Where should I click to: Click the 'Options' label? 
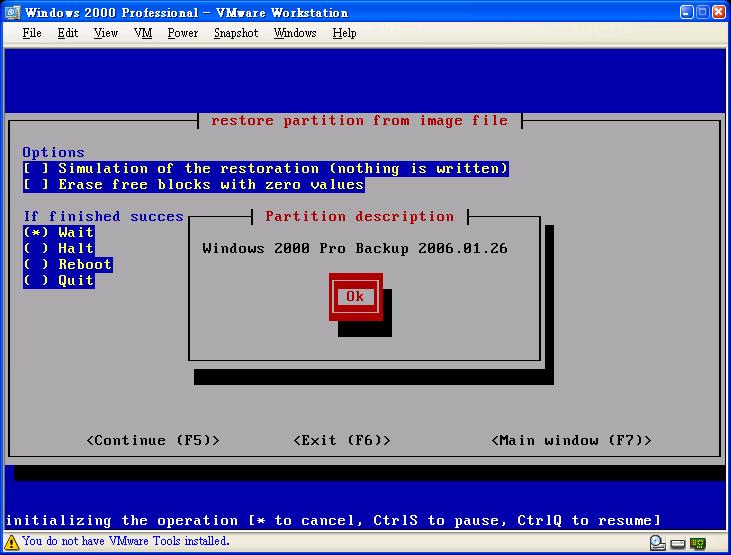[x=54, y=153]
